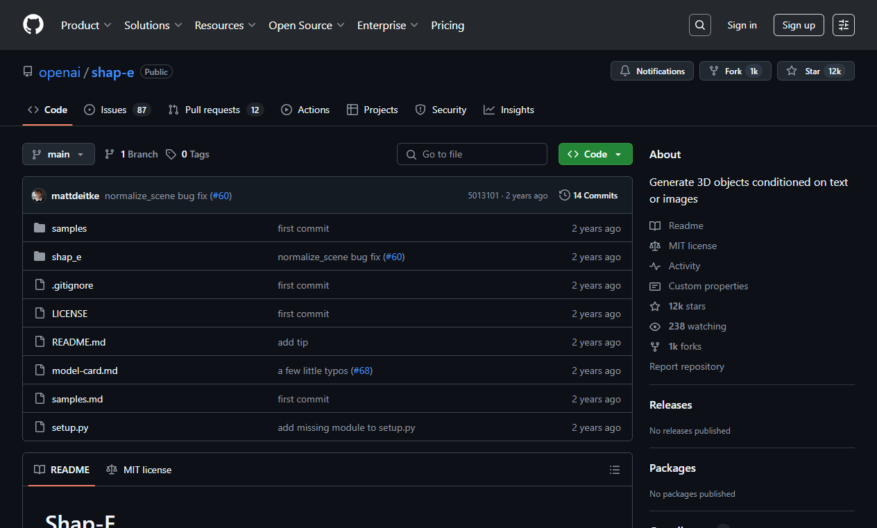This screenshot has width=877, height=528.
Task: Open appearance settings icon next to Sign up
Action: (843, 25)
